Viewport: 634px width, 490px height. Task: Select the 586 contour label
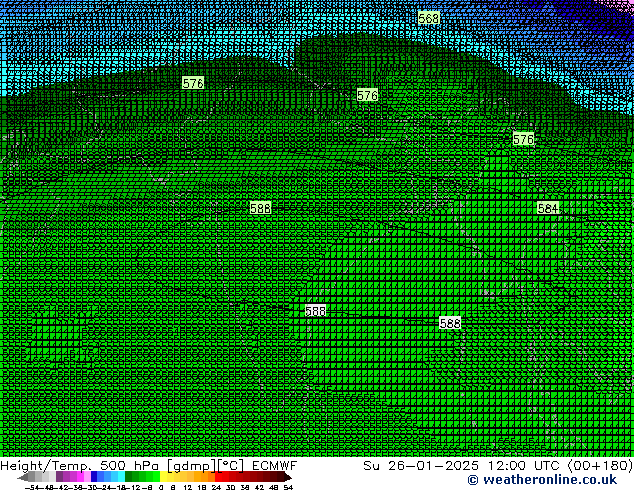pyautogui.click(x=260, y=208)
